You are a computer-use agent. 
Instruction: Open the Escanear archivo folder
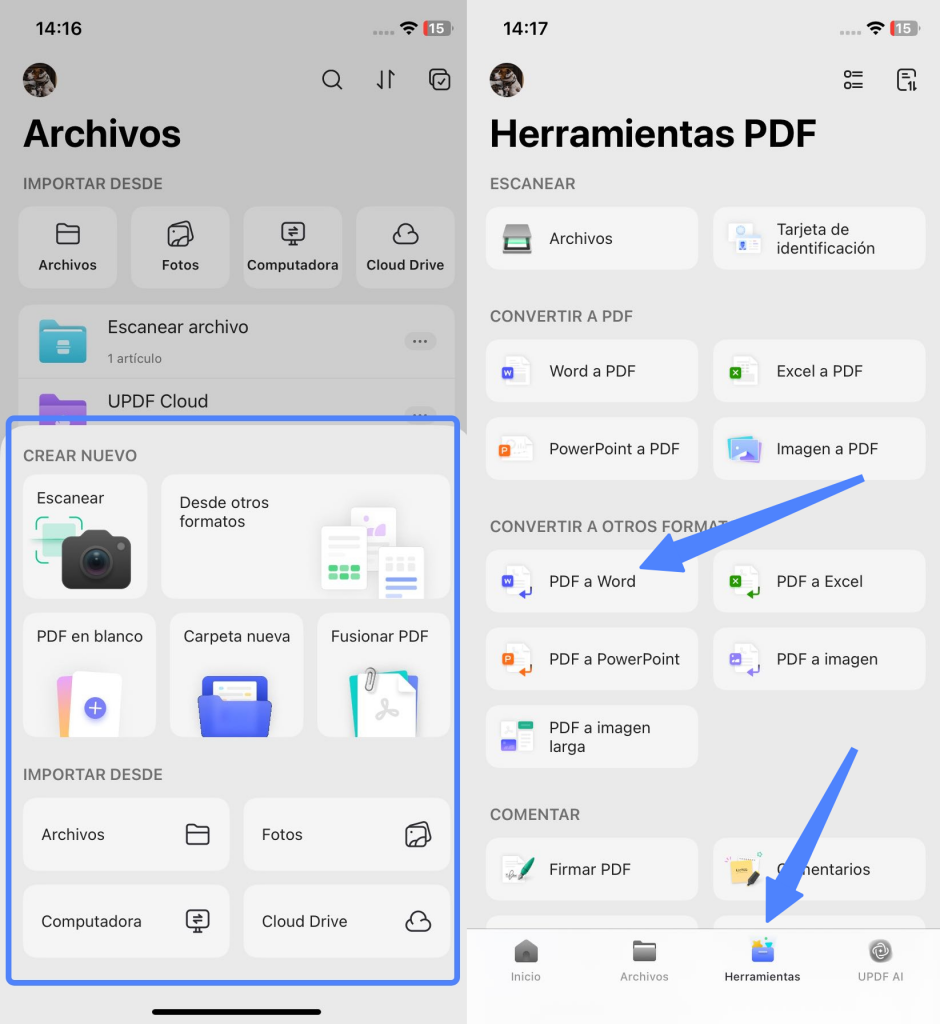coord(236,342)
